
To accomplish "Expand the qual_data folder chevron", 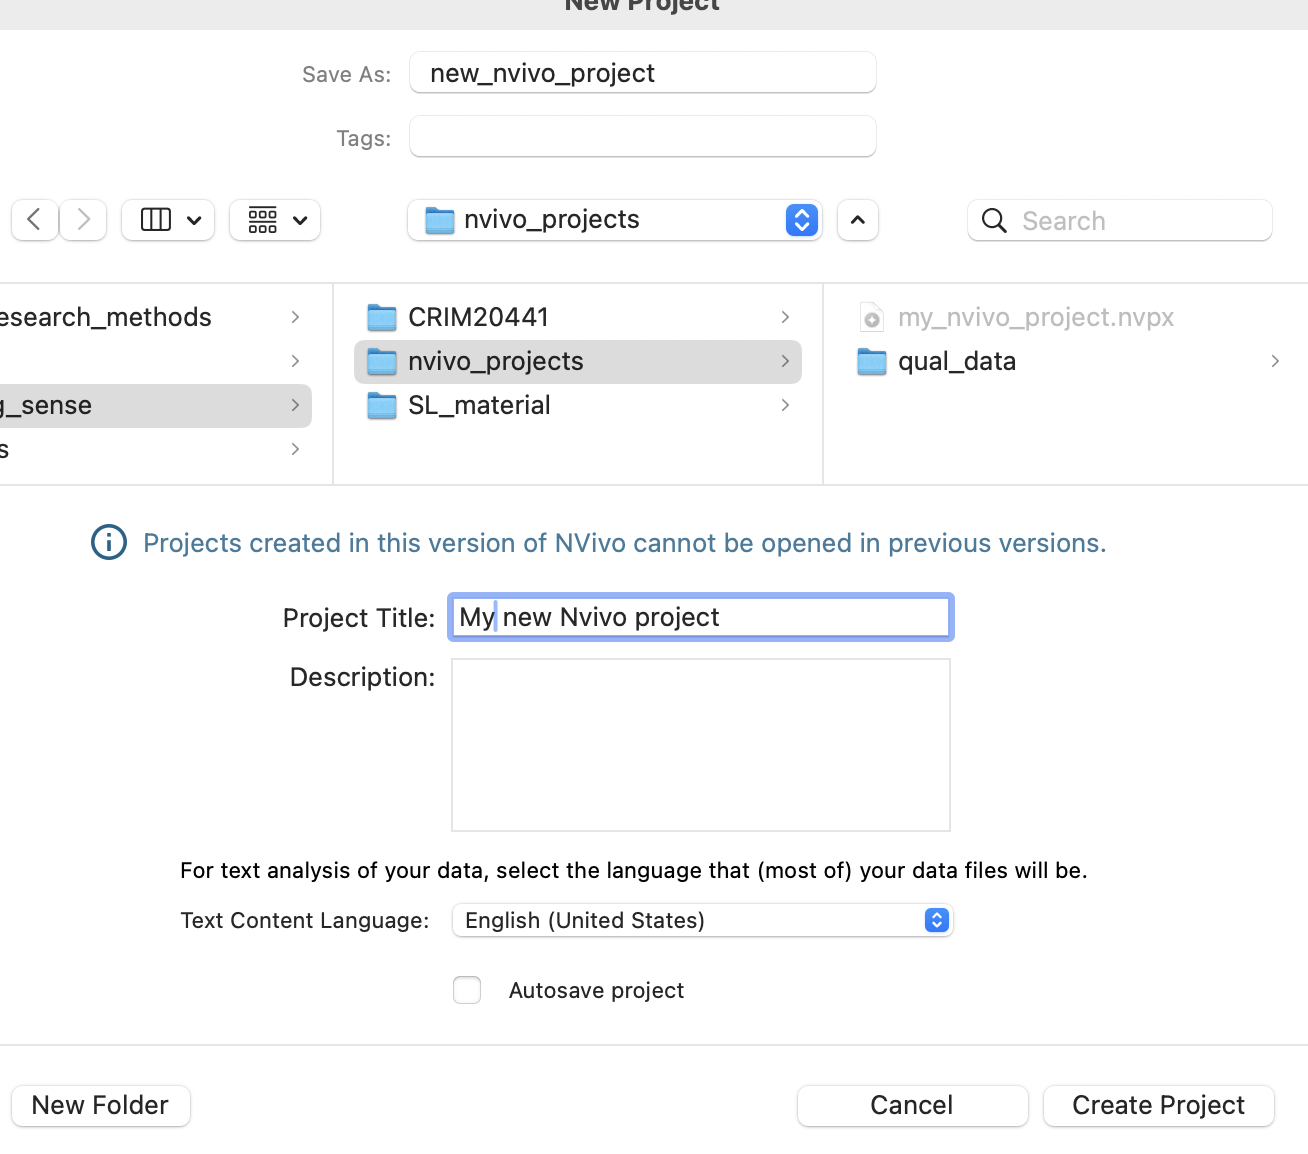I will point(1275,361).
